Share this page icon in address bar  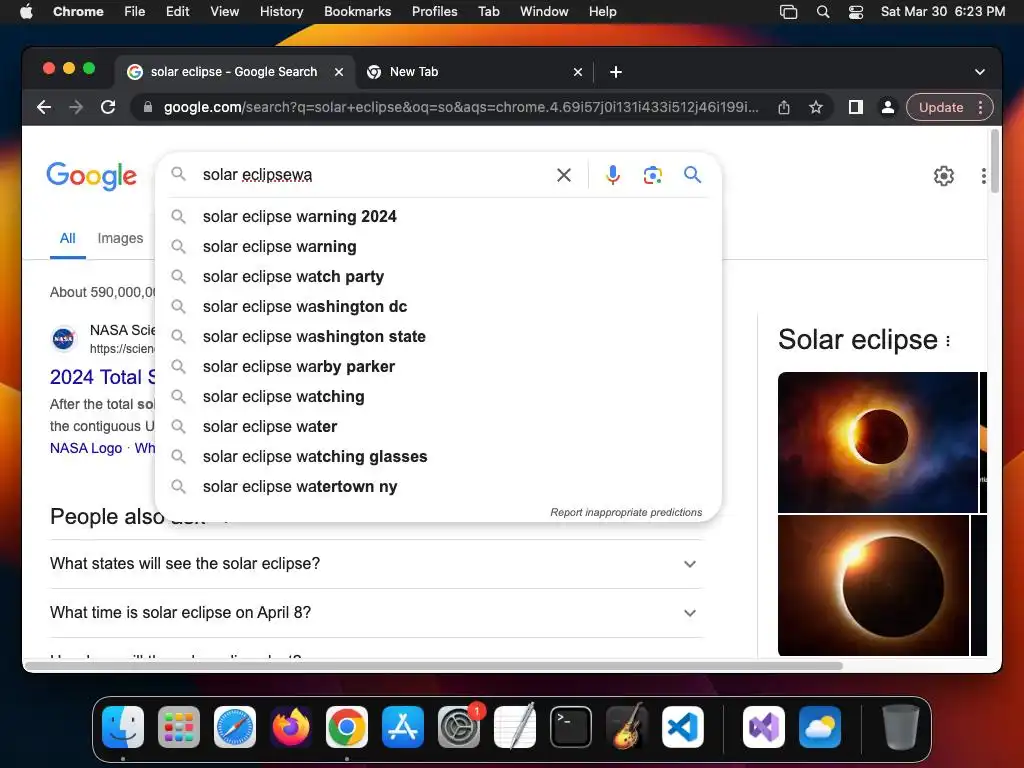[784, 107]
